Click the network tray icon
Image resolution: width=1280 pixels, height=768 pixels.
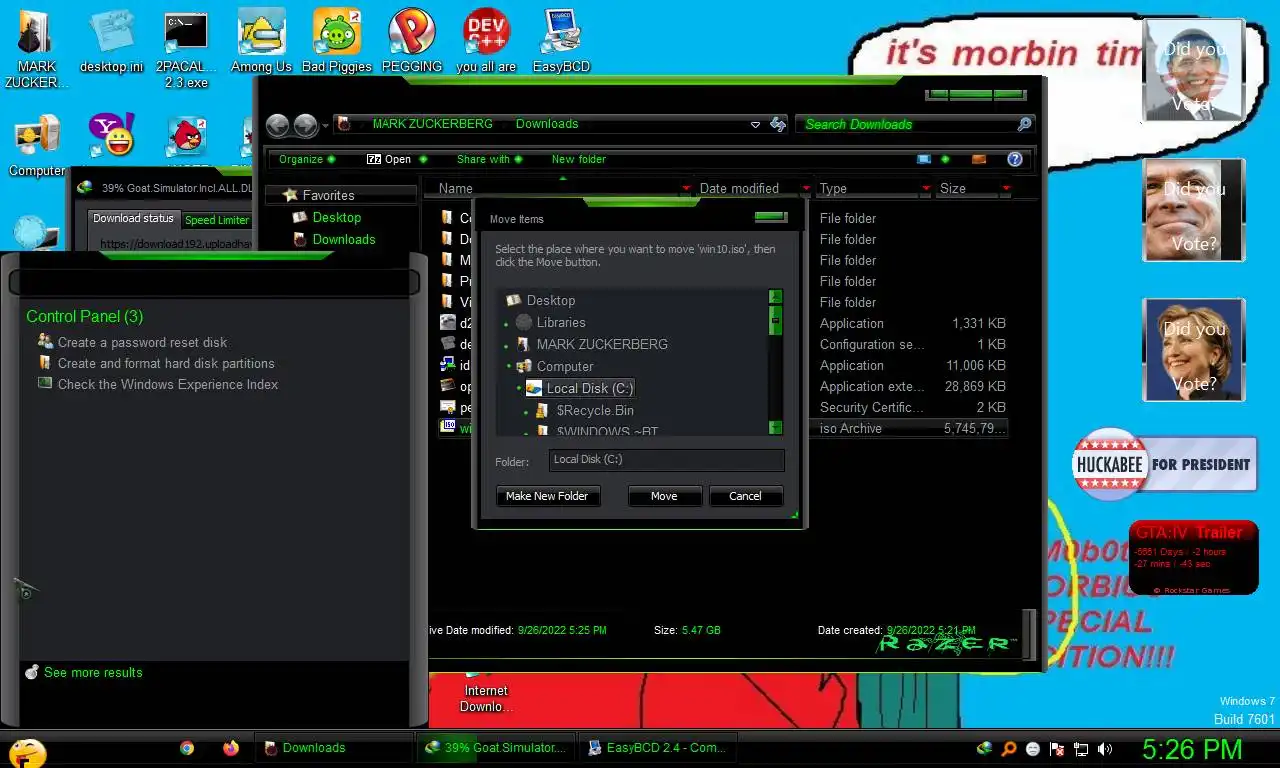click(1081, 748)
